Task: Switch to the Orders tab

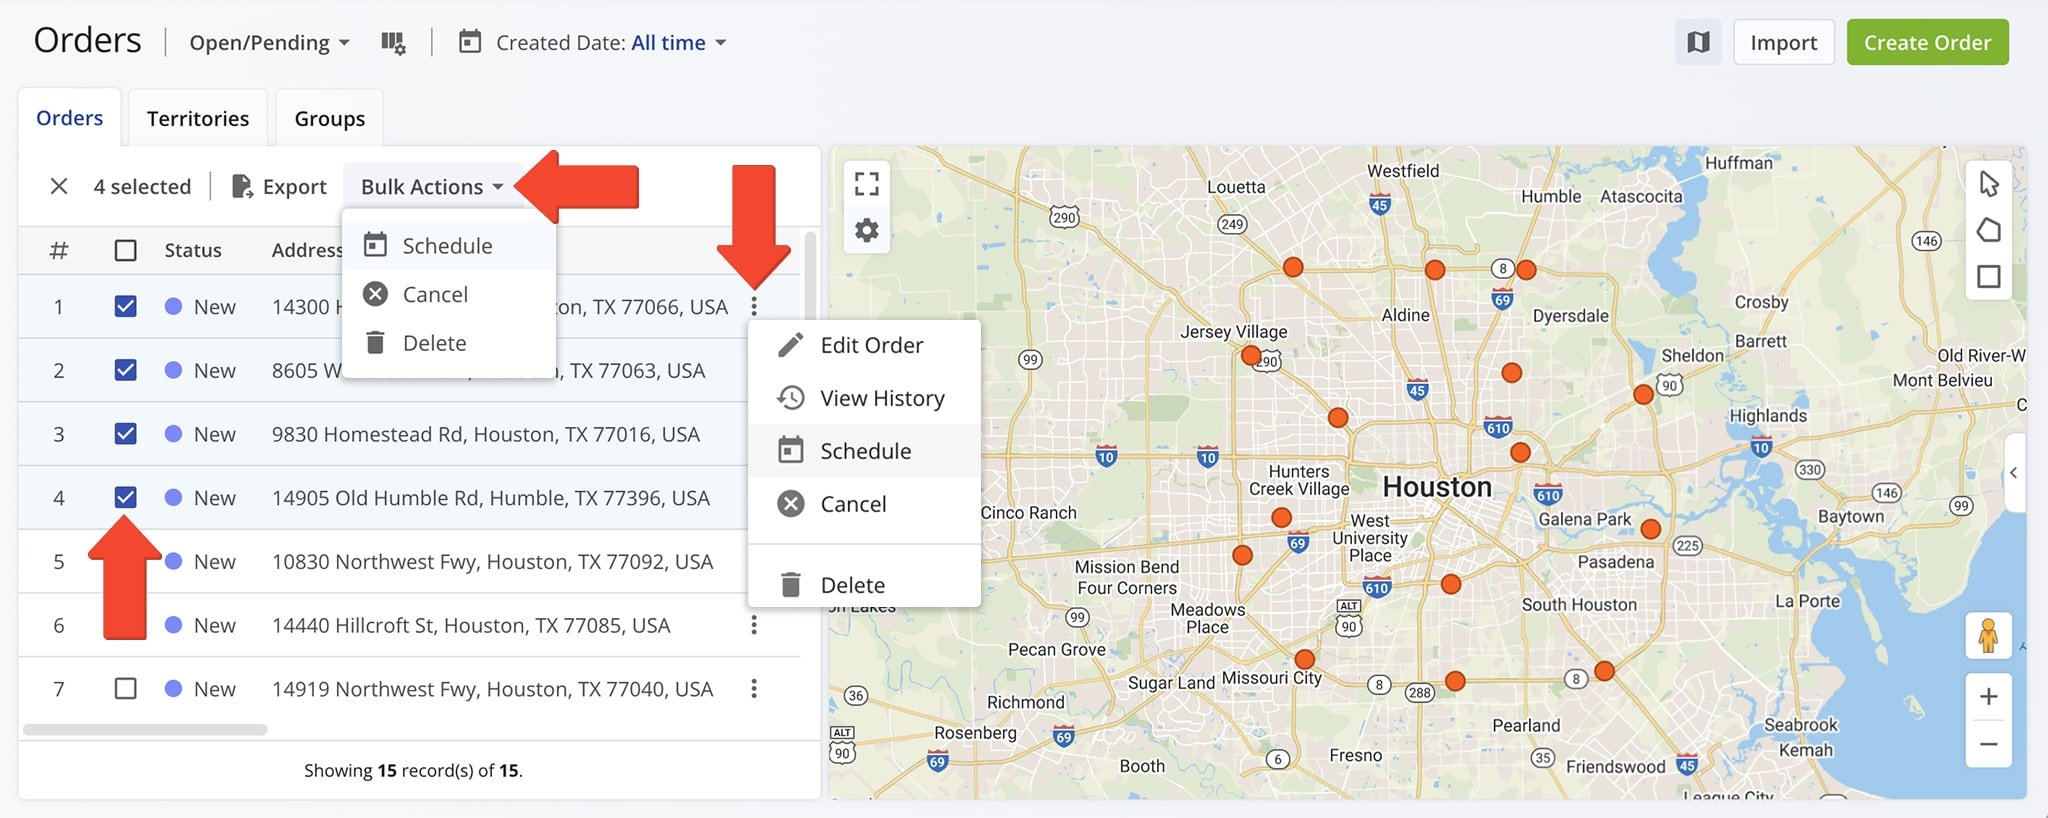Action: [70, 118]
